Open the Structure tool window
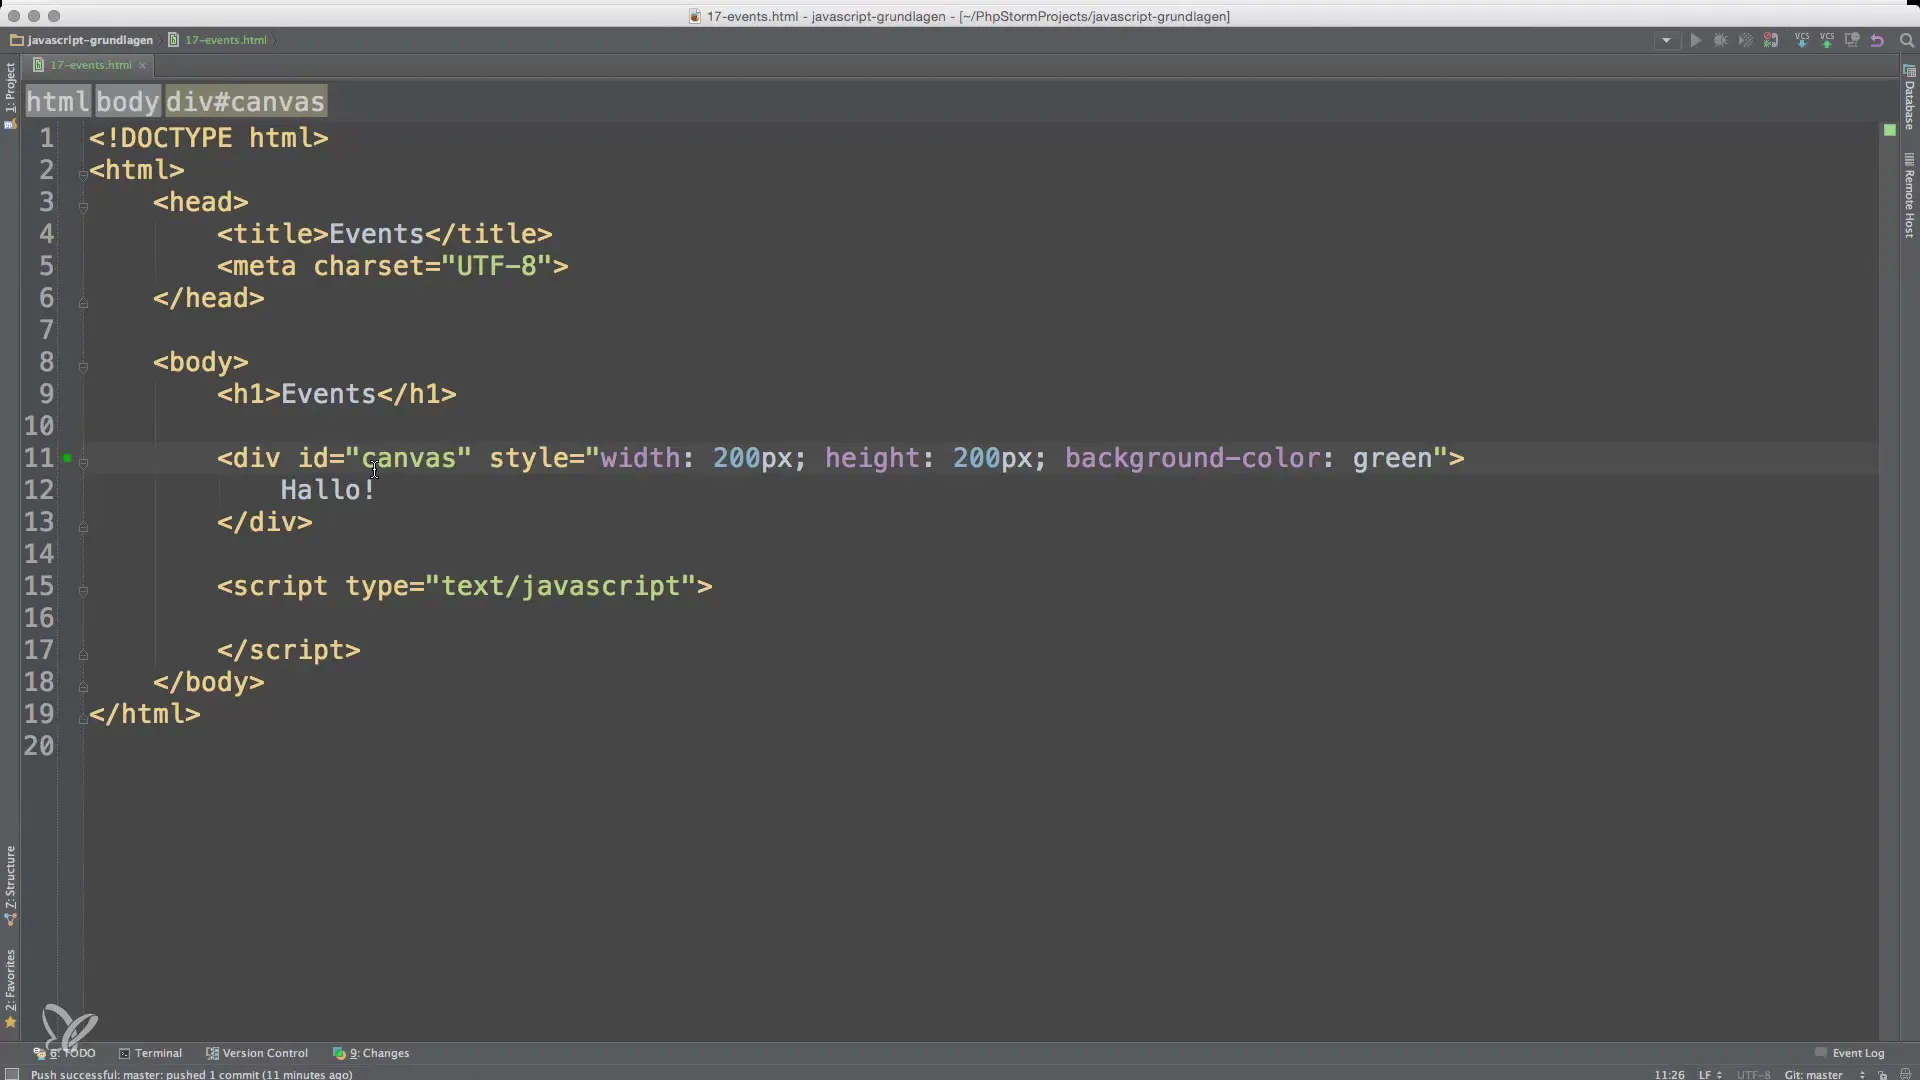The image size is (1920, 1080). tap(10, 885)
